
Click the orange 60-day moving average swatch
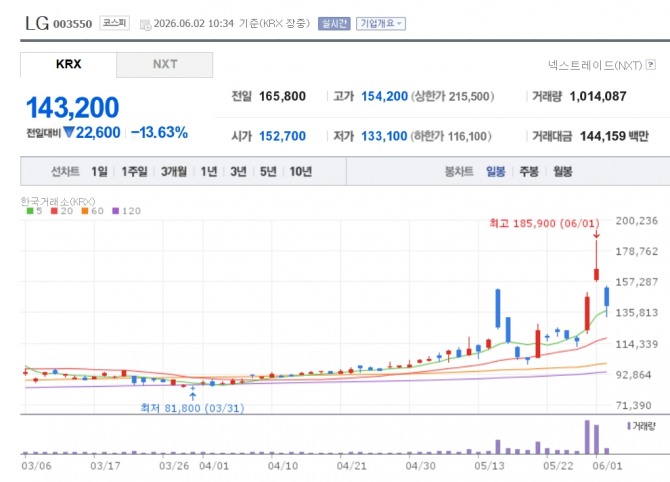click(85, 211)
